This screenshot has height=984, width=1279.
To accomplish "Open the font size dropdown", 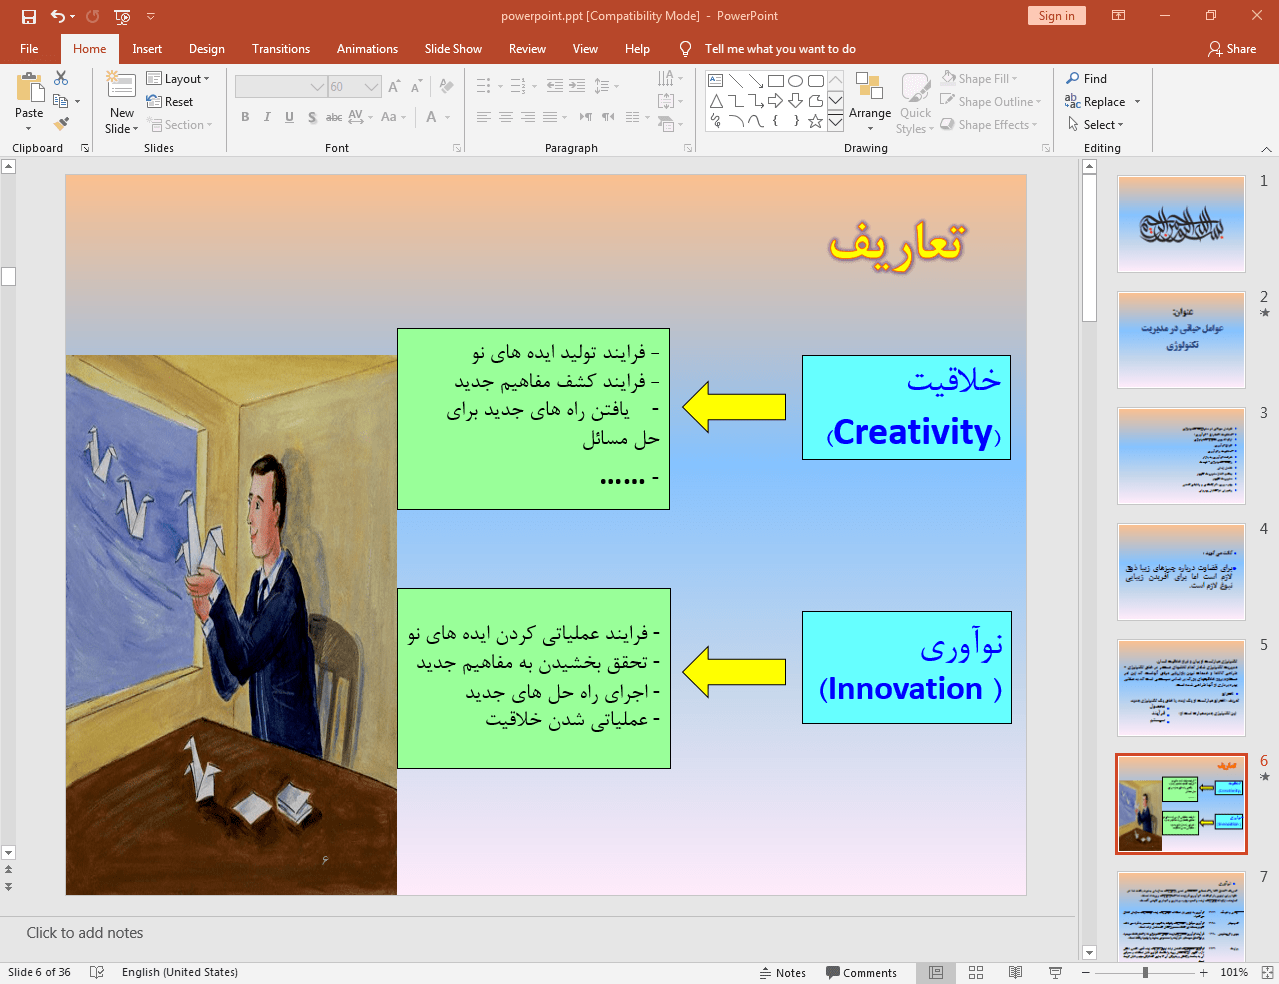I will [x=369, y=86].
